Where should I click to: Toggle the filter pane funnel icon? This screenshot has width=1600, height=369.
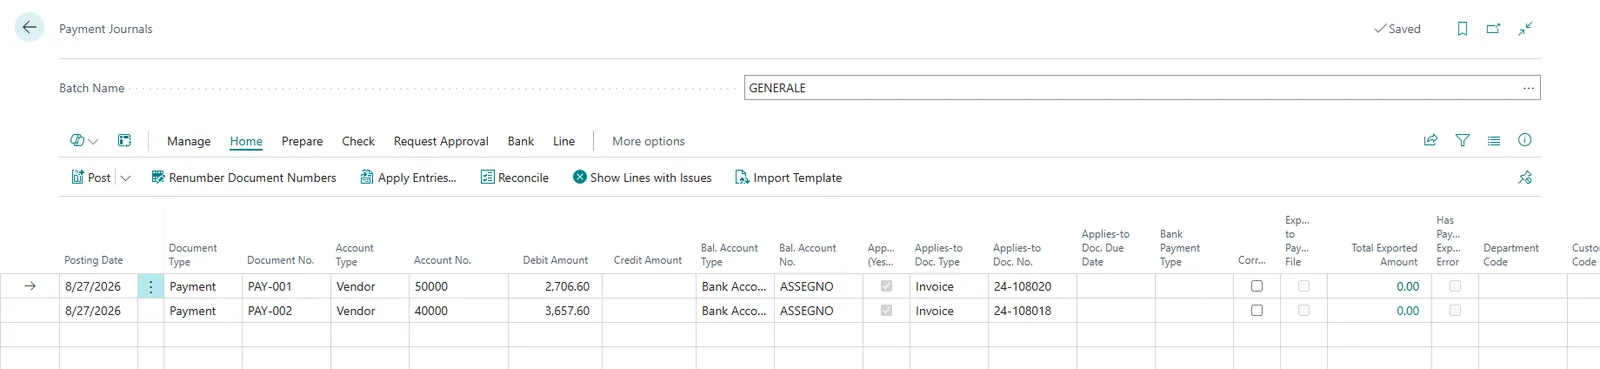pos(1462,141)
